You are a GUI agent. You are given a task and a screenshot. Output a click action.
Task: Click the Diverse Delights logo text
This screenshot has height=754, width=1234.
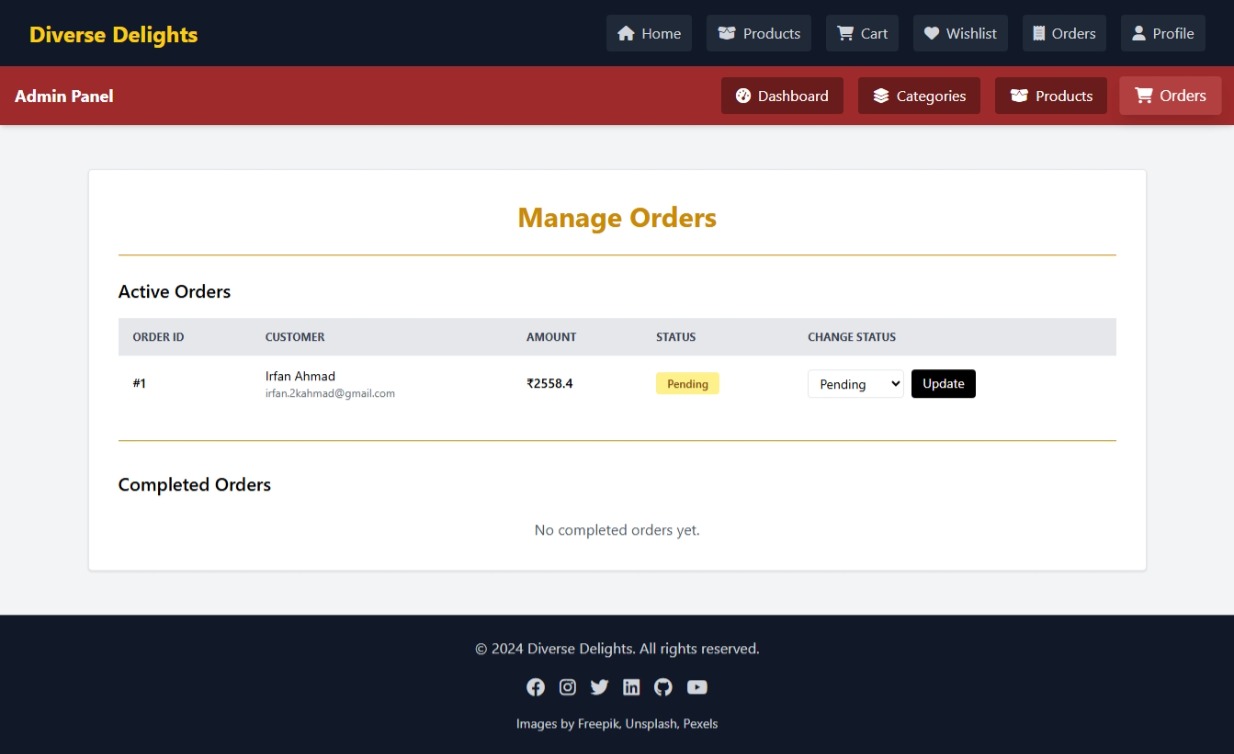coord(114,35)
